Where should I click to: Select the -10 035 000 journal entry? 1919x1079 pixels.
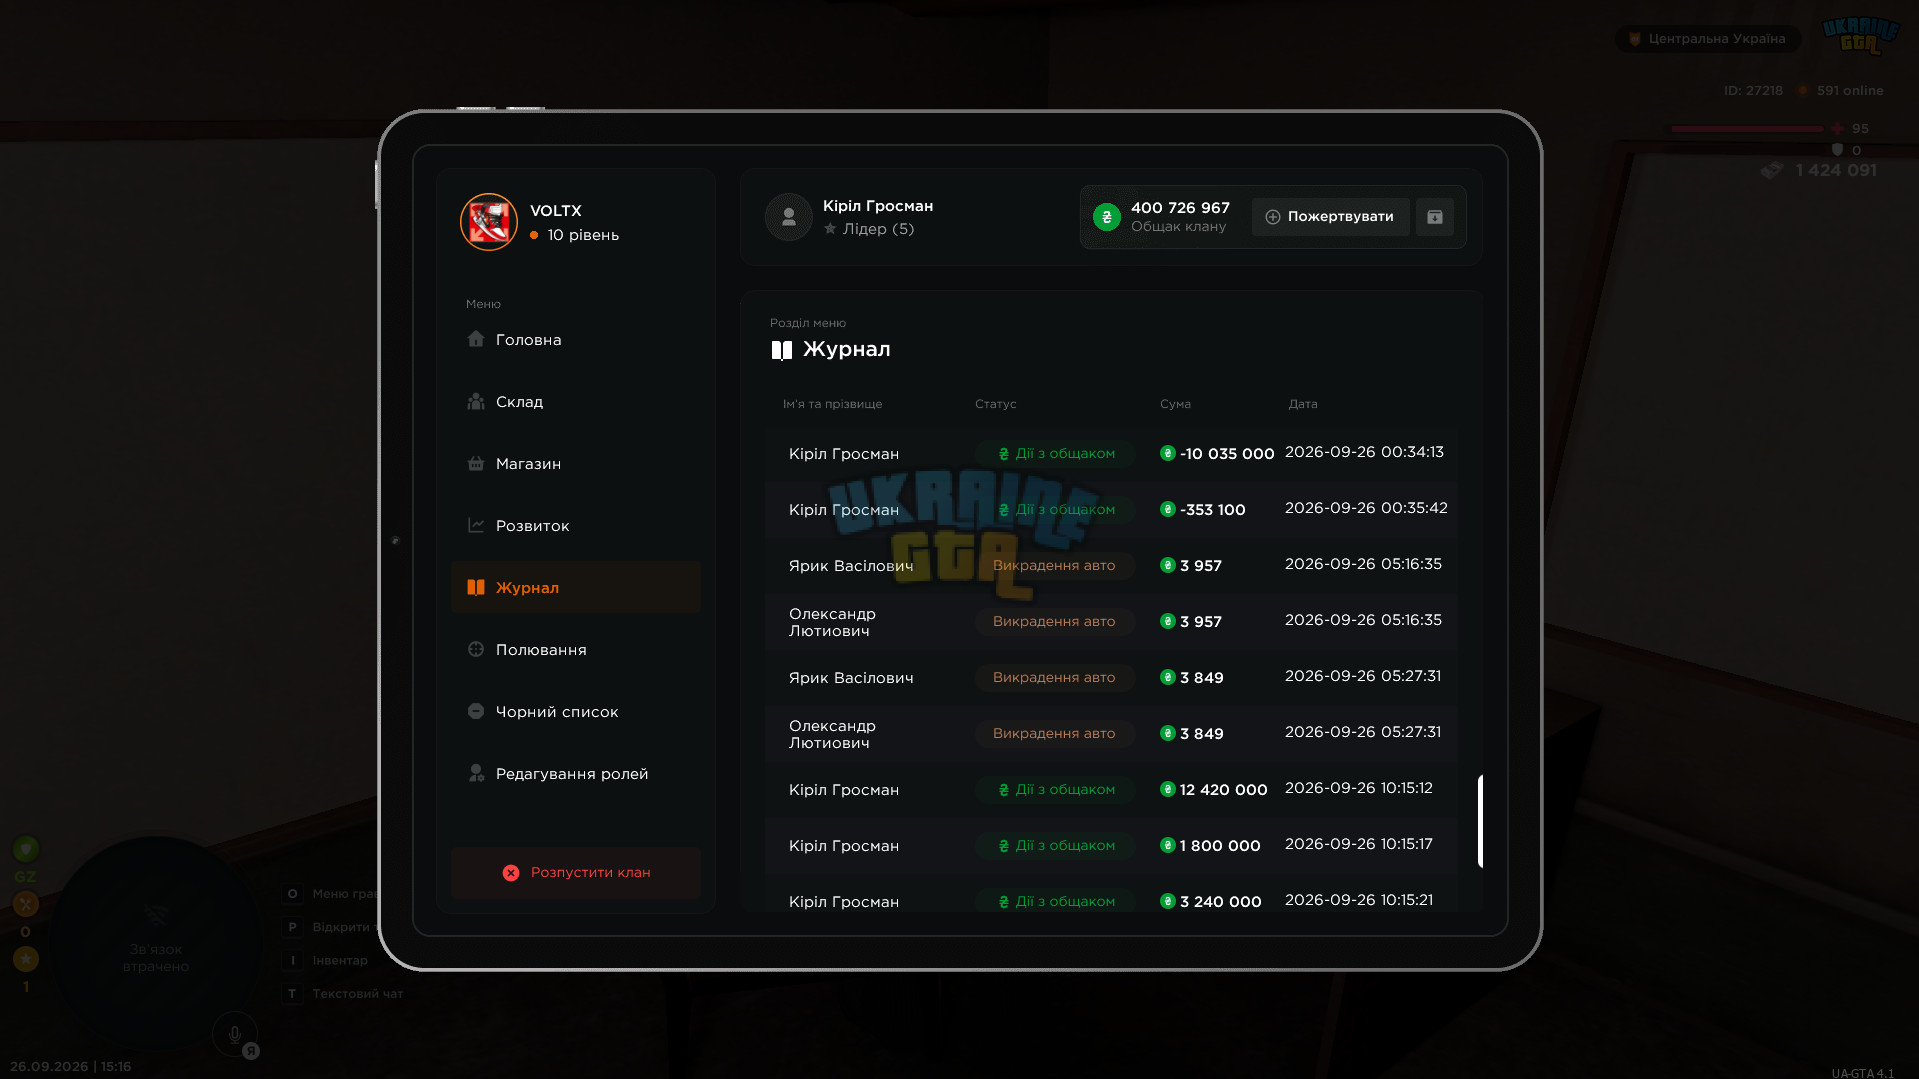click(1111, 453)
